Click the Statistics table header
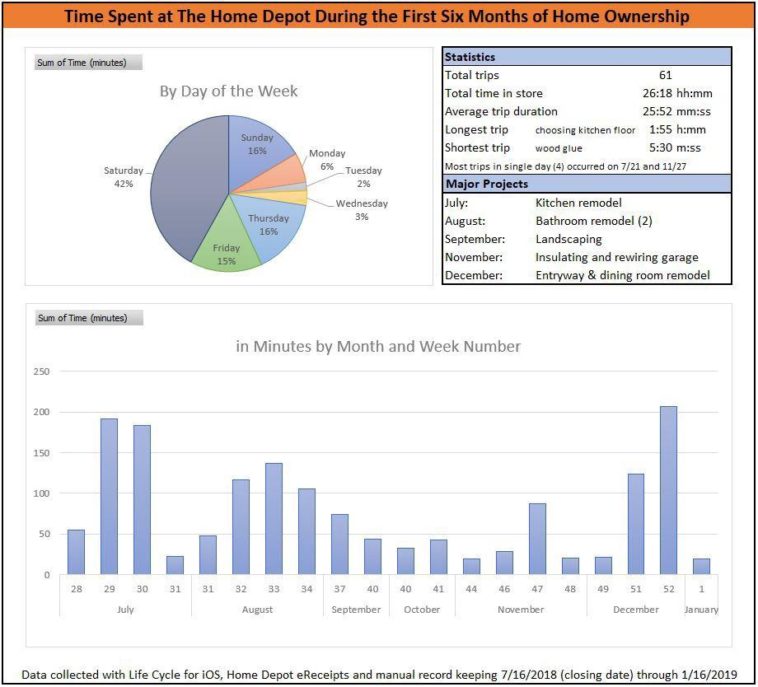Viewport: 758px width, 687px height. point(586,57)
